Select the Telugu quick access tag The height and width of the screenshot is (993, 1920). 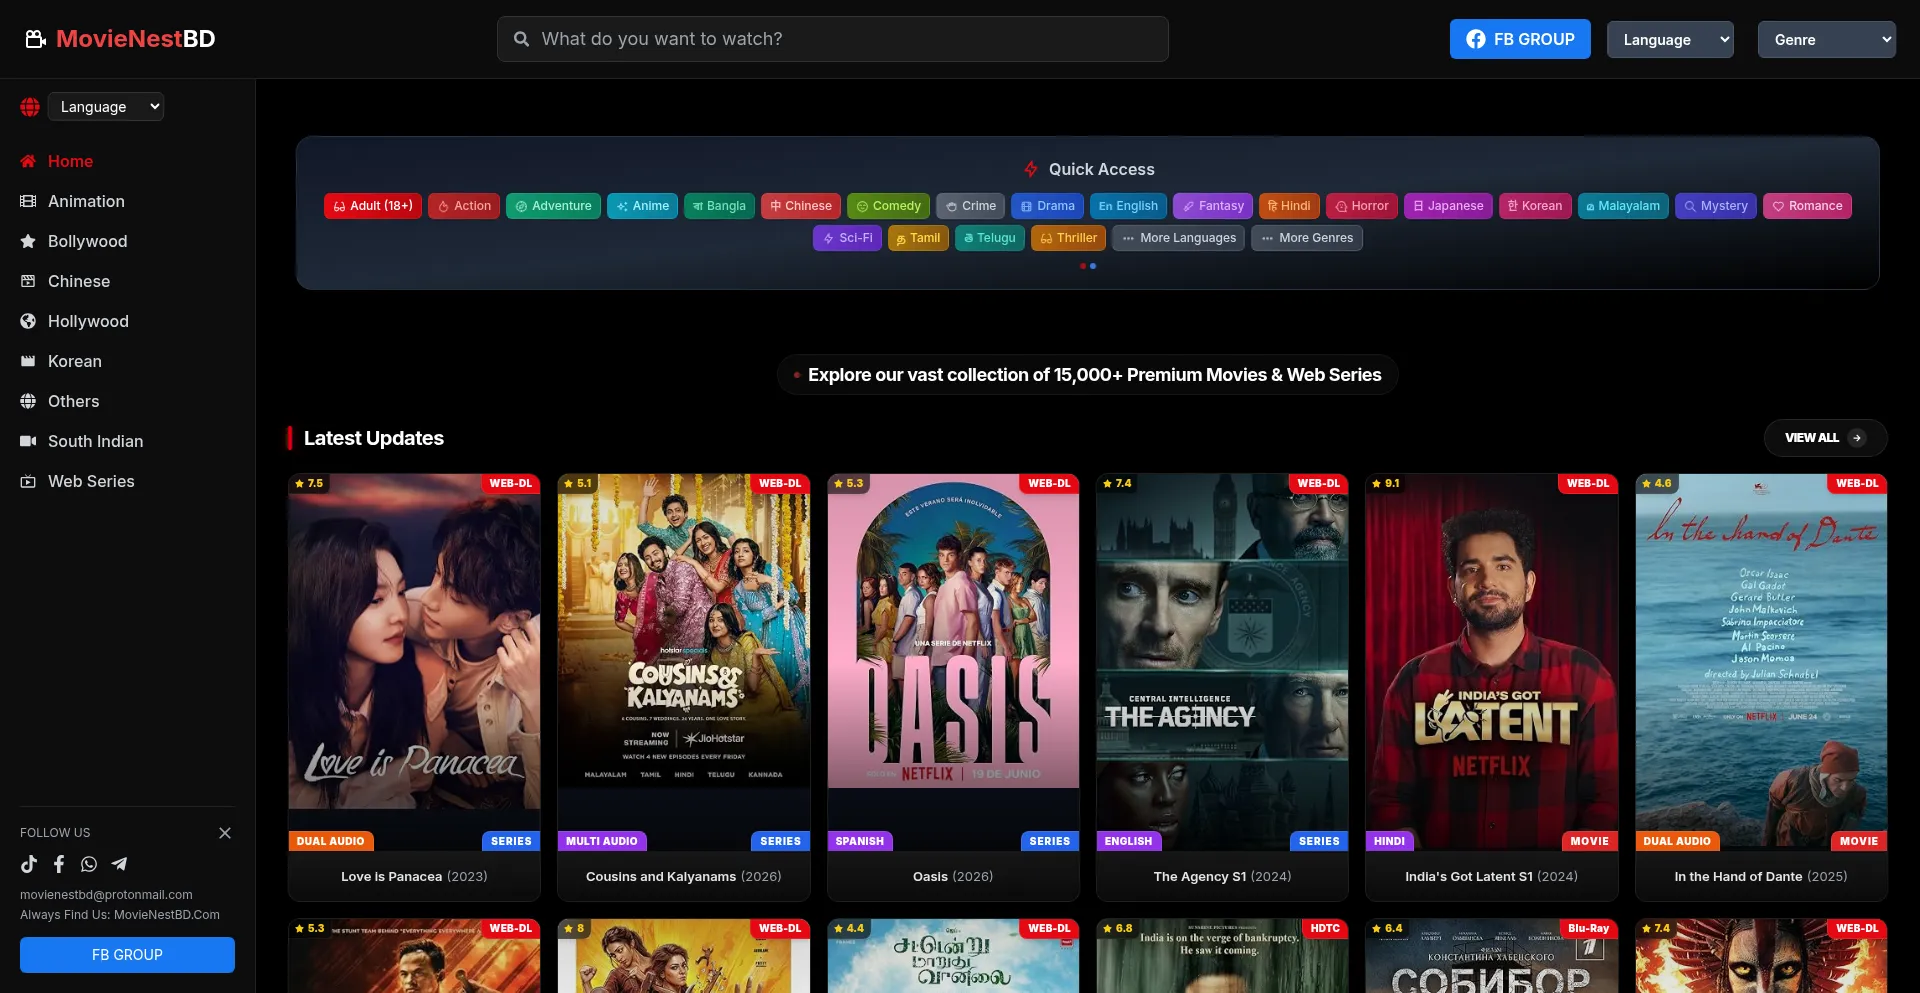[x=990, y=238]
